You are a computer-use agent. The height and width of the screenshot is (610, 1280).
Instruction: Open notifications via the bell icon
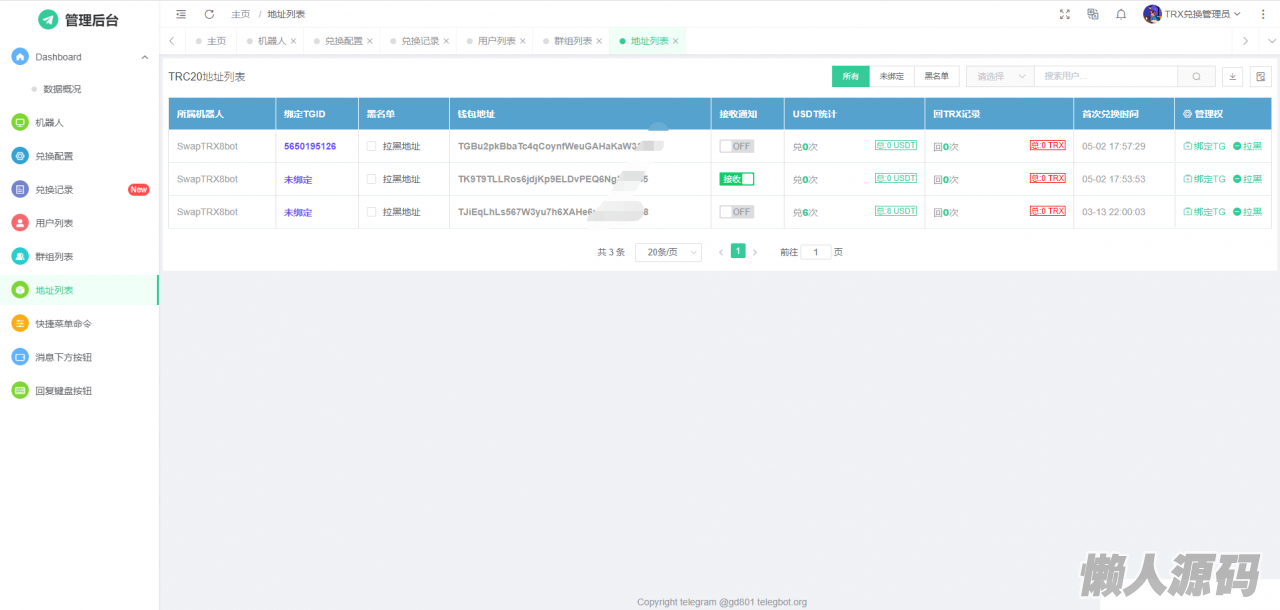(x=1121, y=14)
